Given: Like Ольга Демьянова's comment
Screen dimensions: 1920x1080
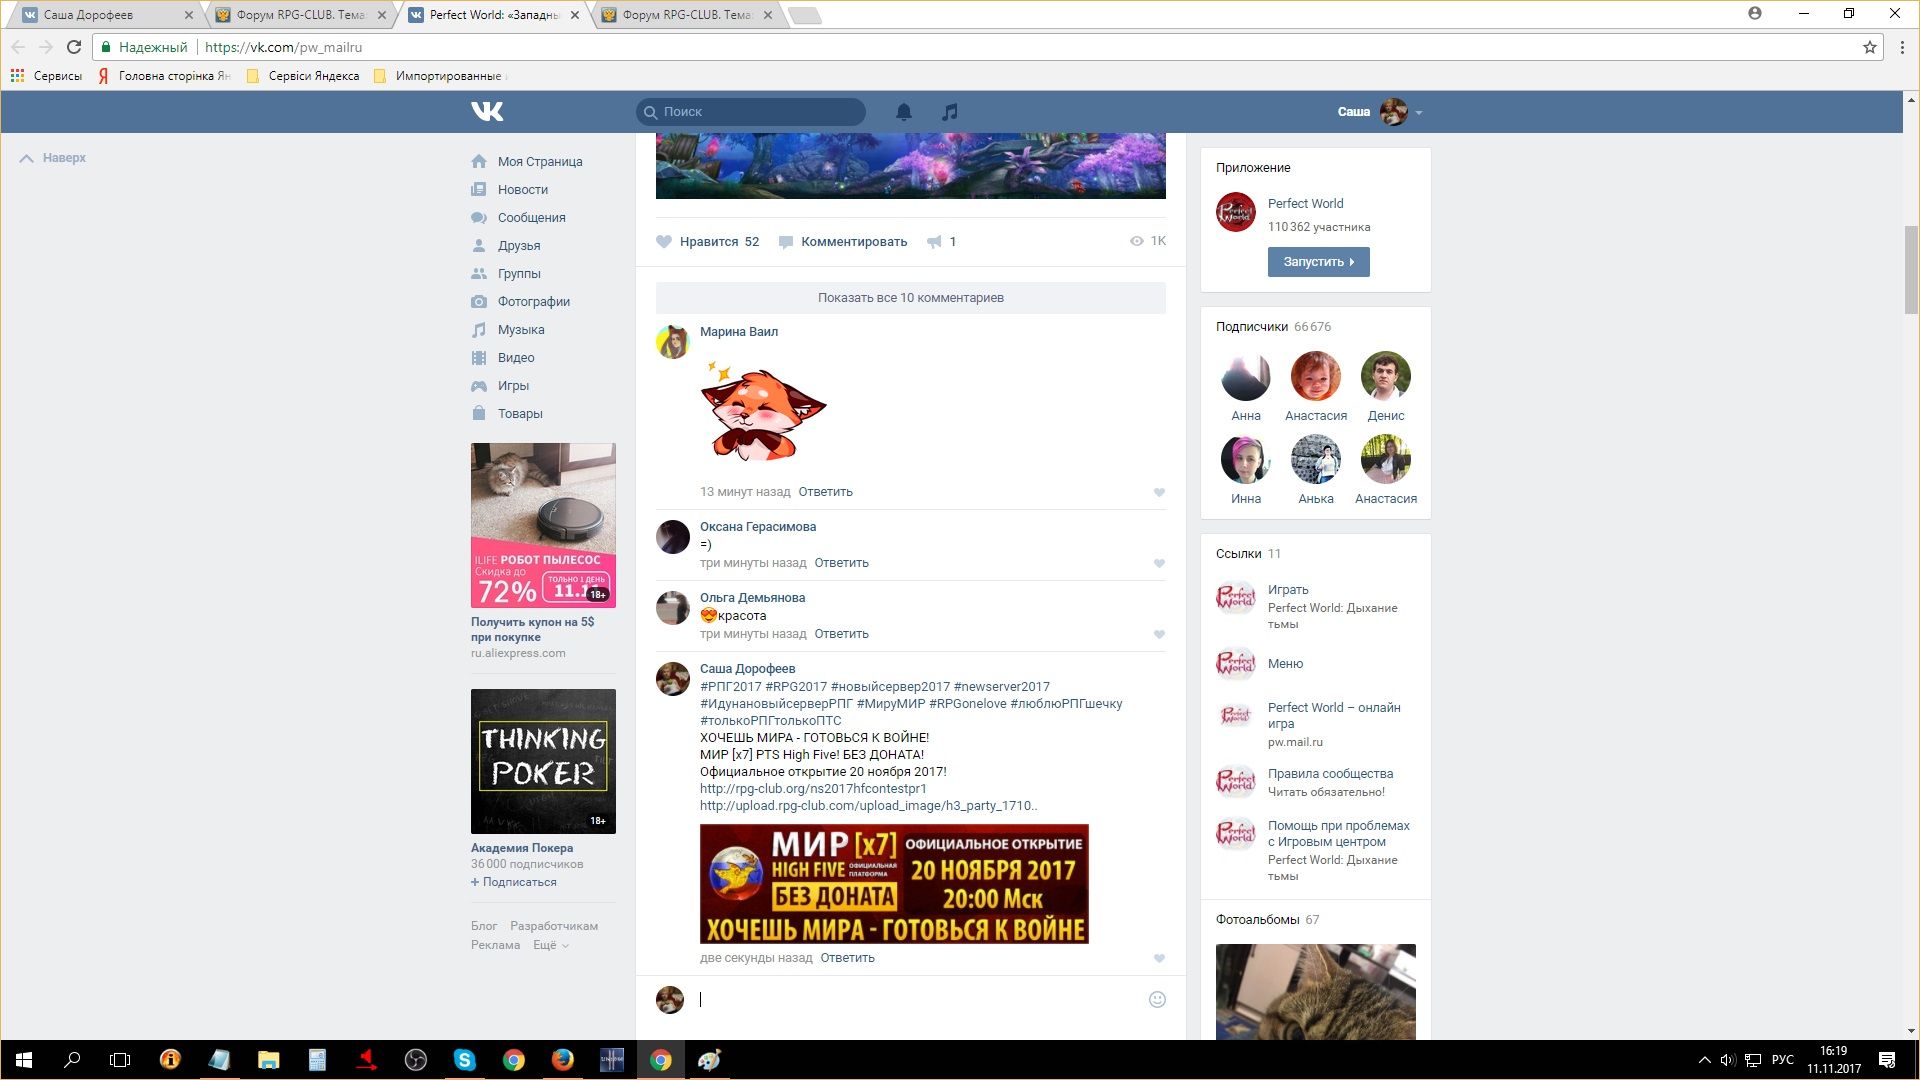Looking at the screenshot, I should (x=1159, y=634).
